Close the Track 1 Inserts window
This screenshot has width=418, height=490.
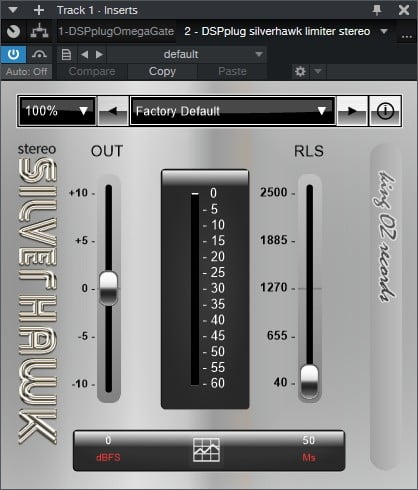[x=404, y=10]
